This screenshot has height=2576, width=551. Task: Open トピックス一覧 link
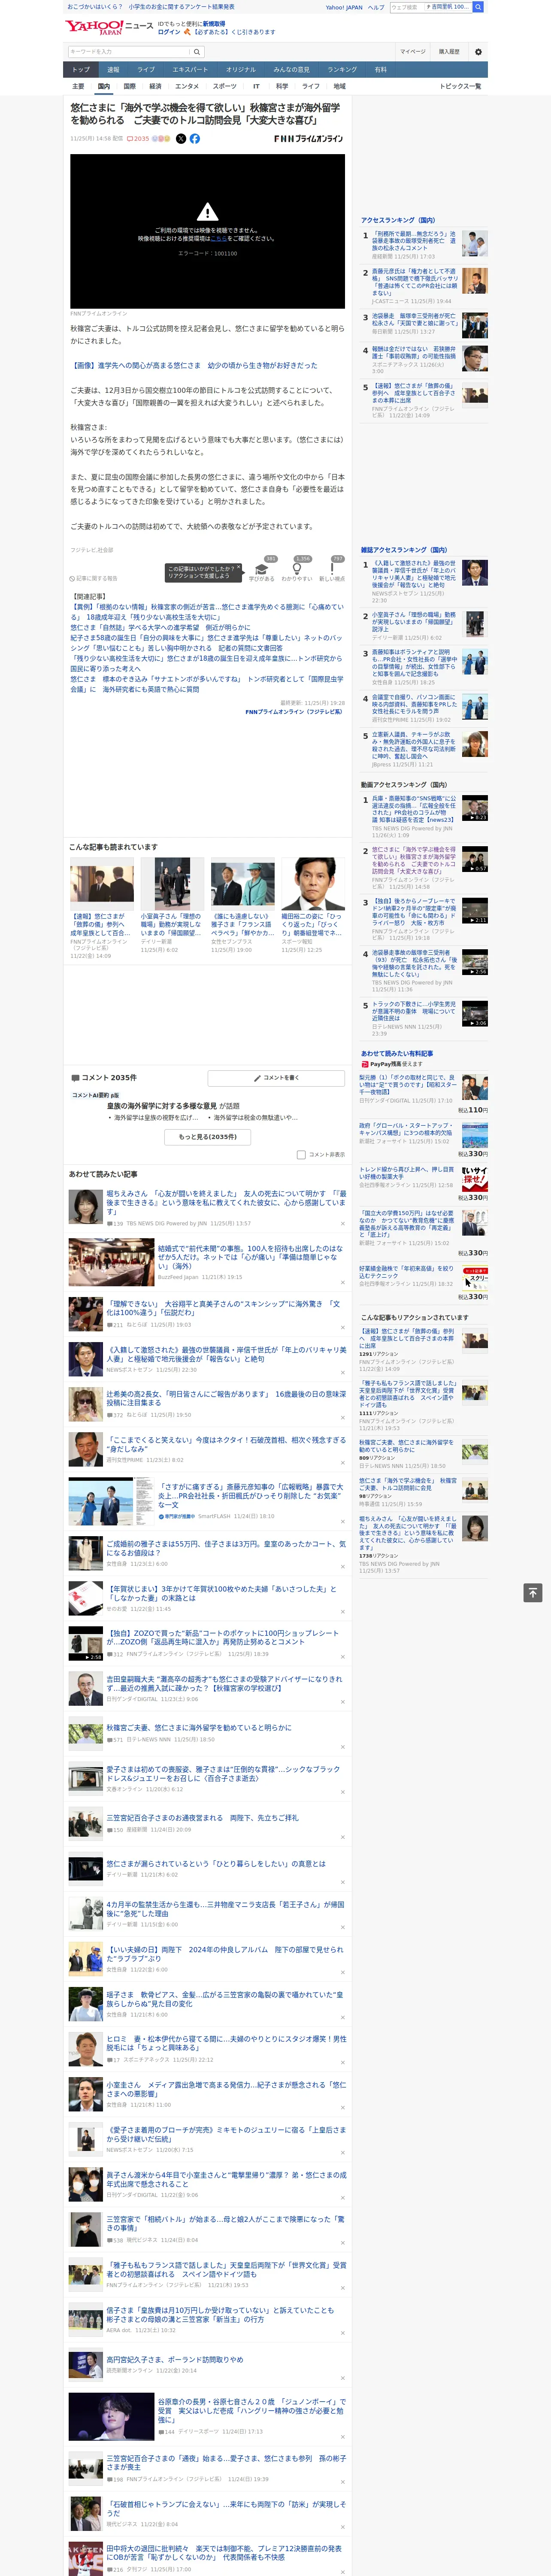[460, 86]
